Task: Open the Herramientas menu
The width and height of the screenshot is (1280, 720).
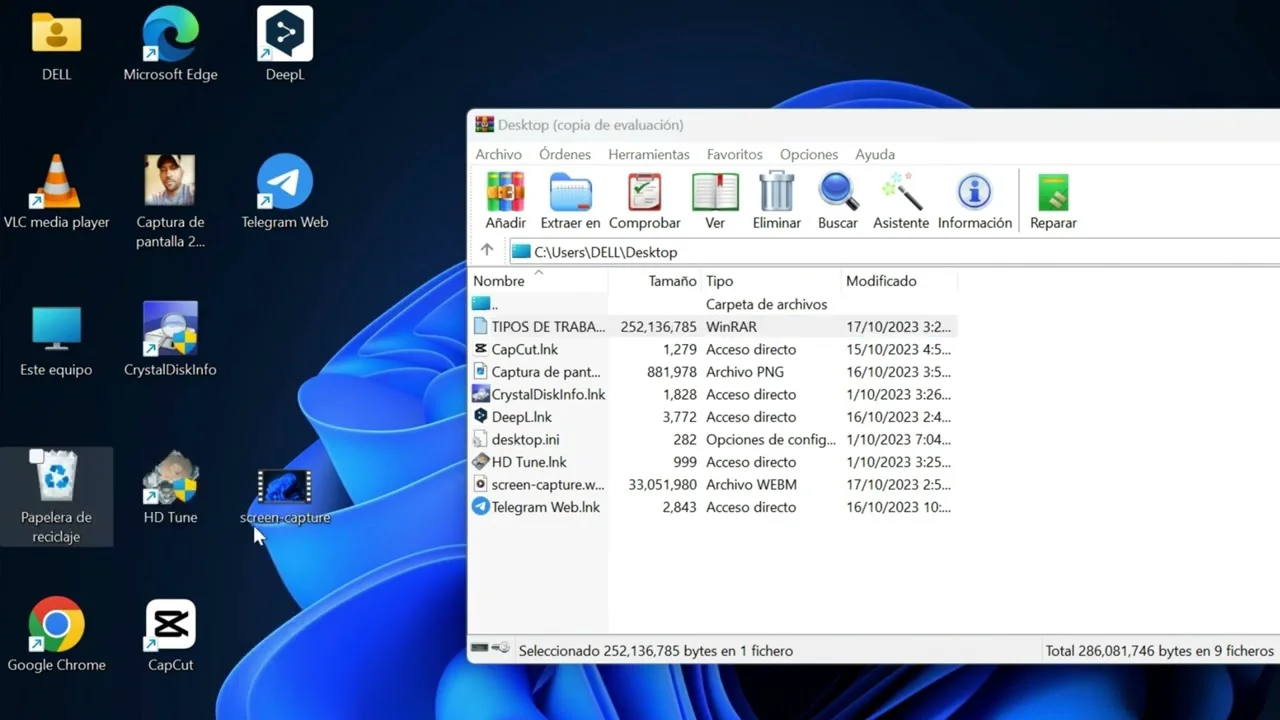Action: point(648,154)
